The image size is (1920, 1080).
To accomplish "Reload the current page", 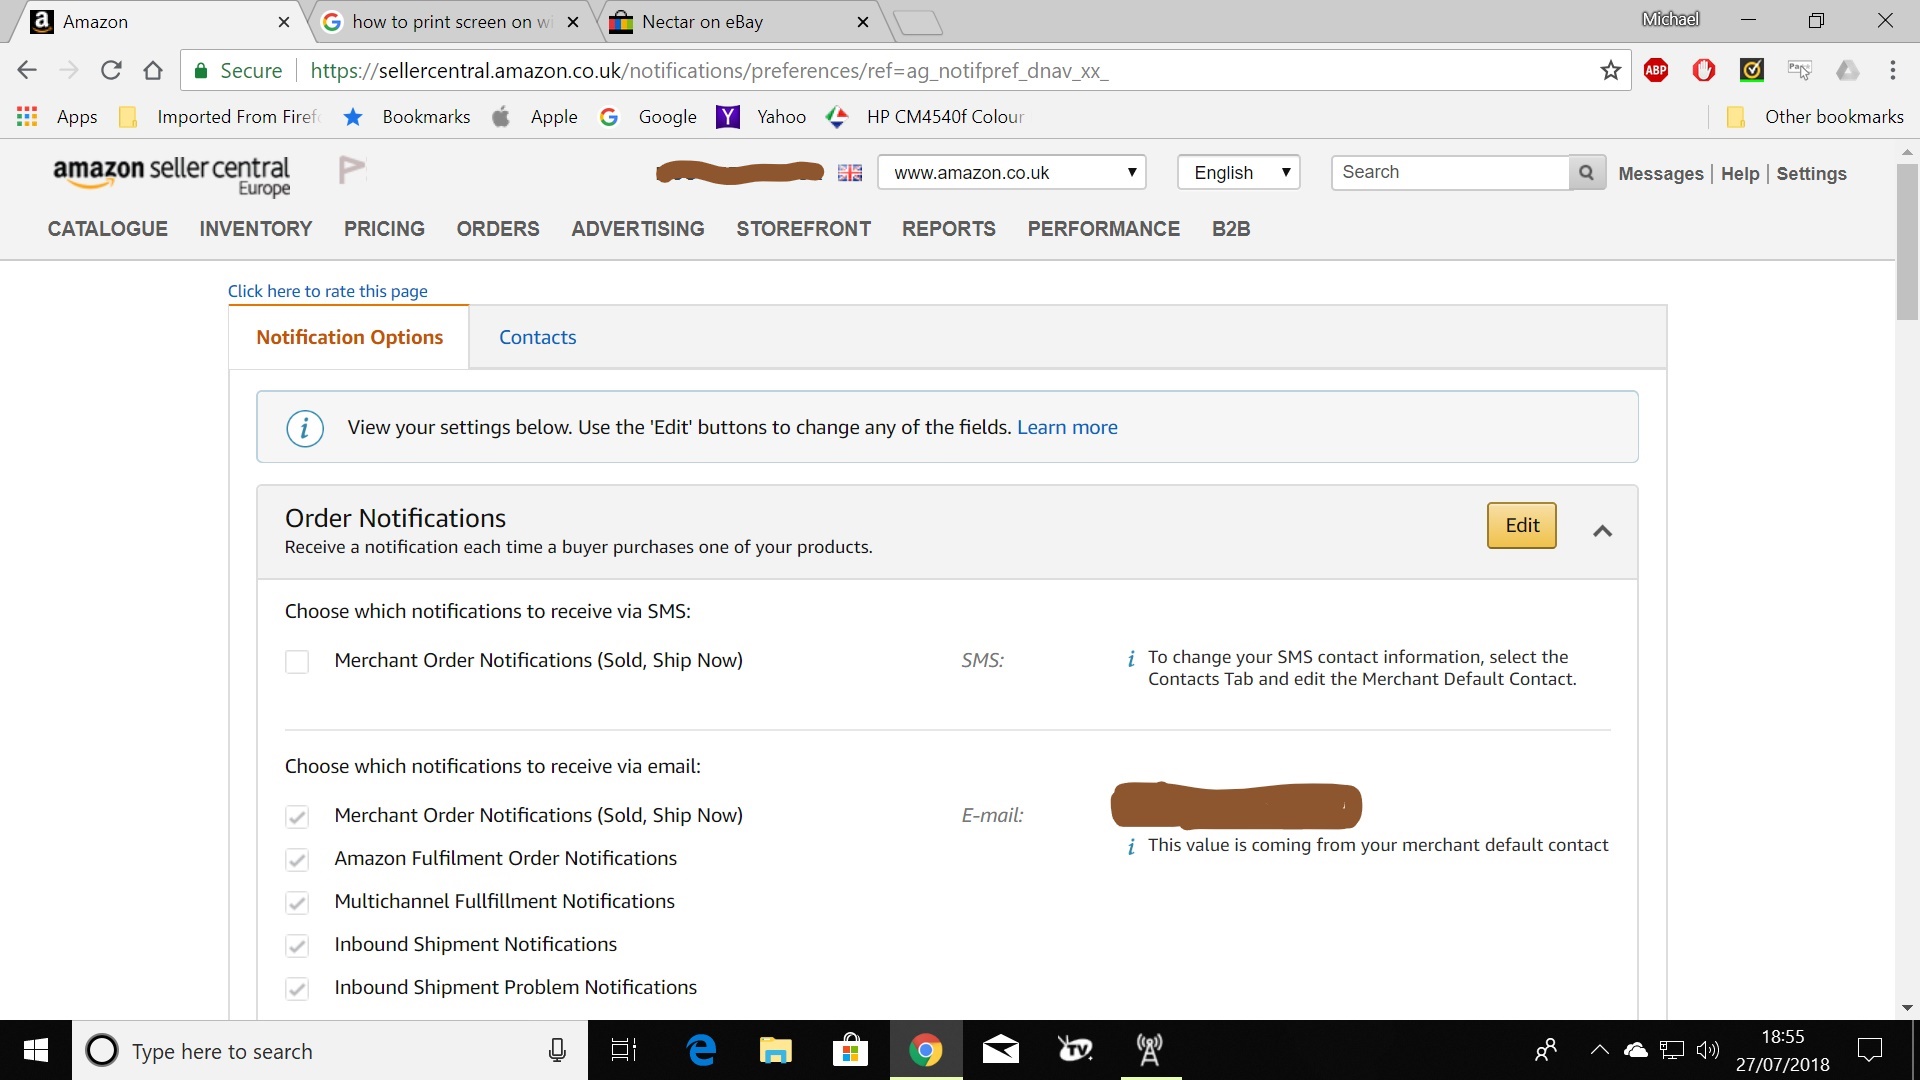I will (111, 70).
